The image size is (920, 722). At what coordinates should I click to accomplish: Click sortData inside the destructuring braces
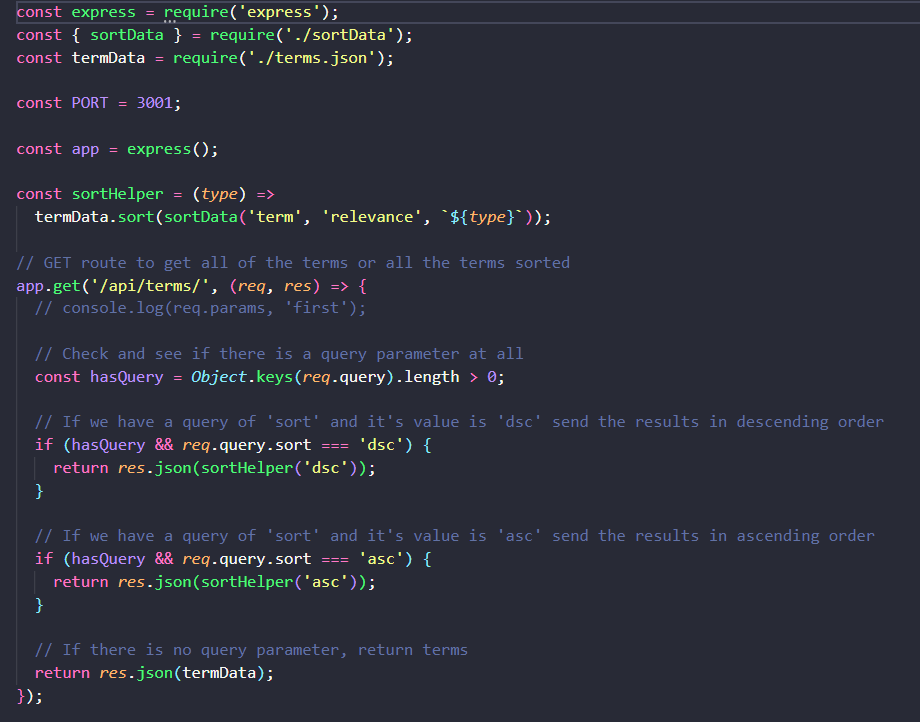[127, 35]
